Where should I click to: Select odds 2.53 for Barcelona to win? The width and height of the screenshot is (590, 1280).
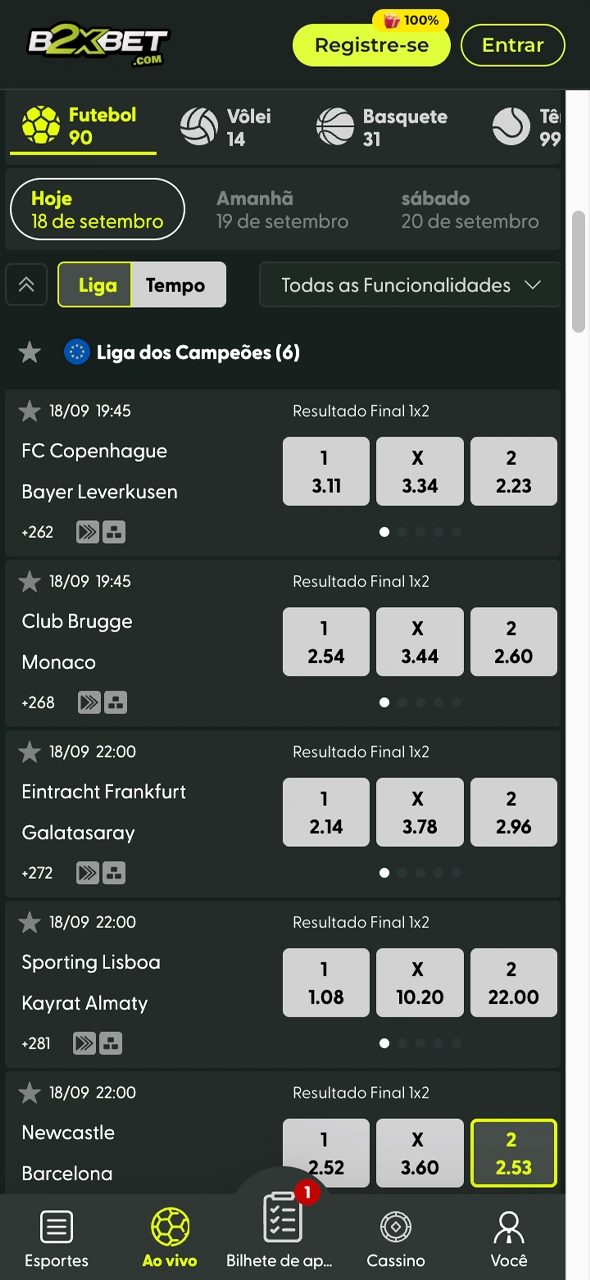[x=513, y=1152]
